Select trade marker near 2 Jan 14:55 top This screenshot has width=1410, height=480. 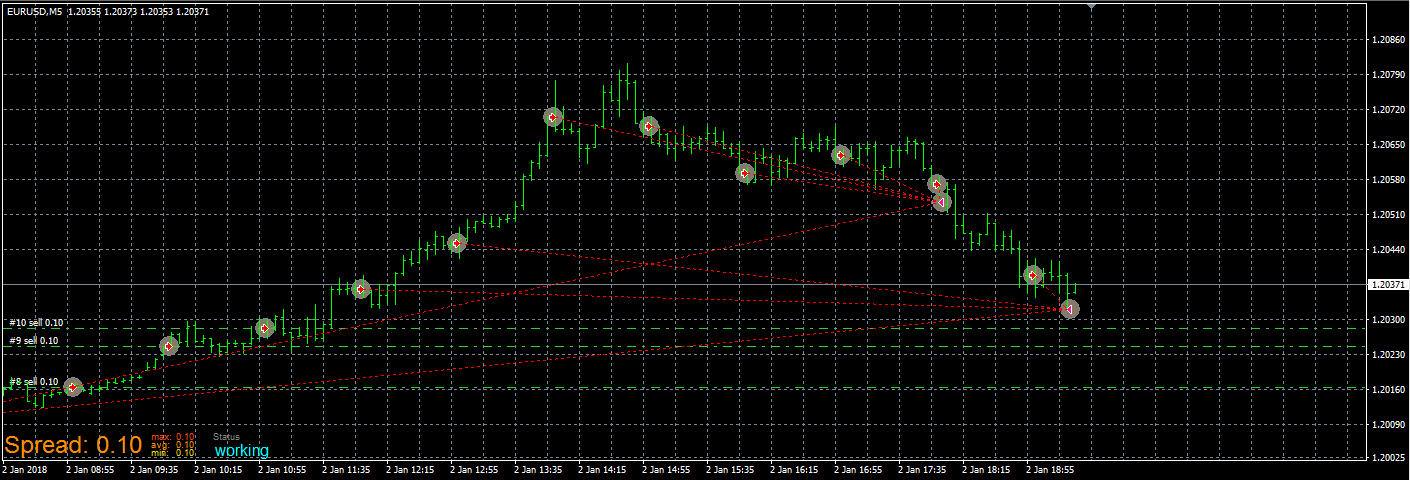(x=649, y=126)
